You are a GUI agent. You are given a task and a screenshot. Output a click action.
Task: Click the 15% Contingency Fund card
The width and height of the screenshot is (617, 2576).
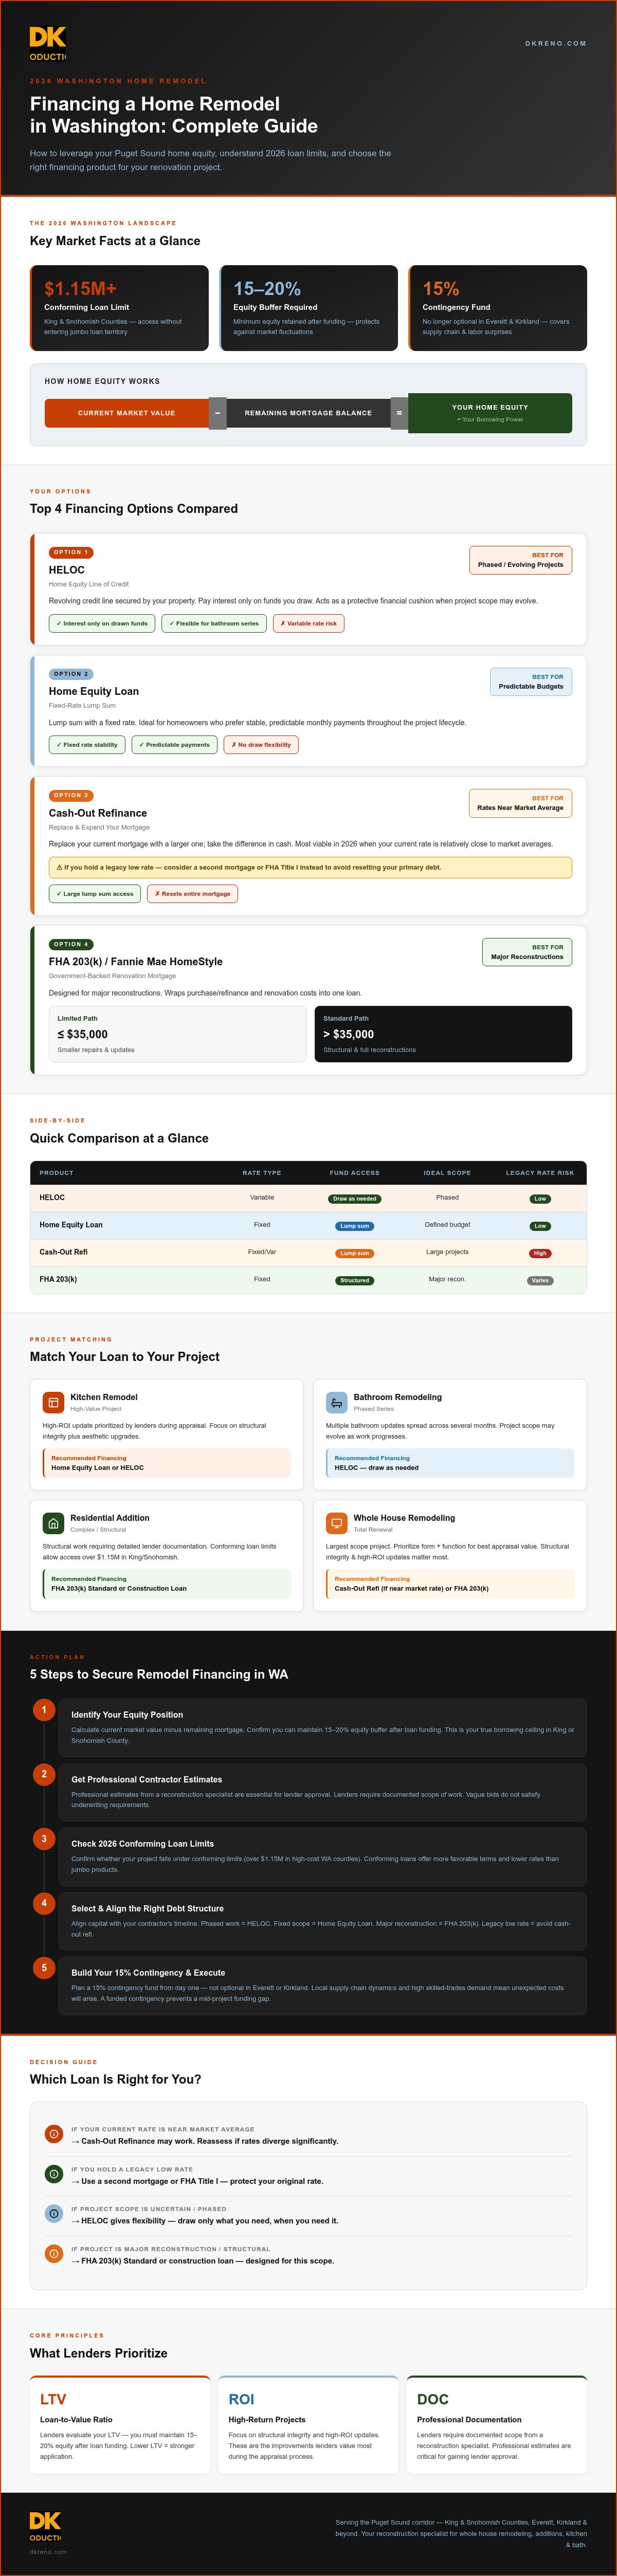(497, 308)
